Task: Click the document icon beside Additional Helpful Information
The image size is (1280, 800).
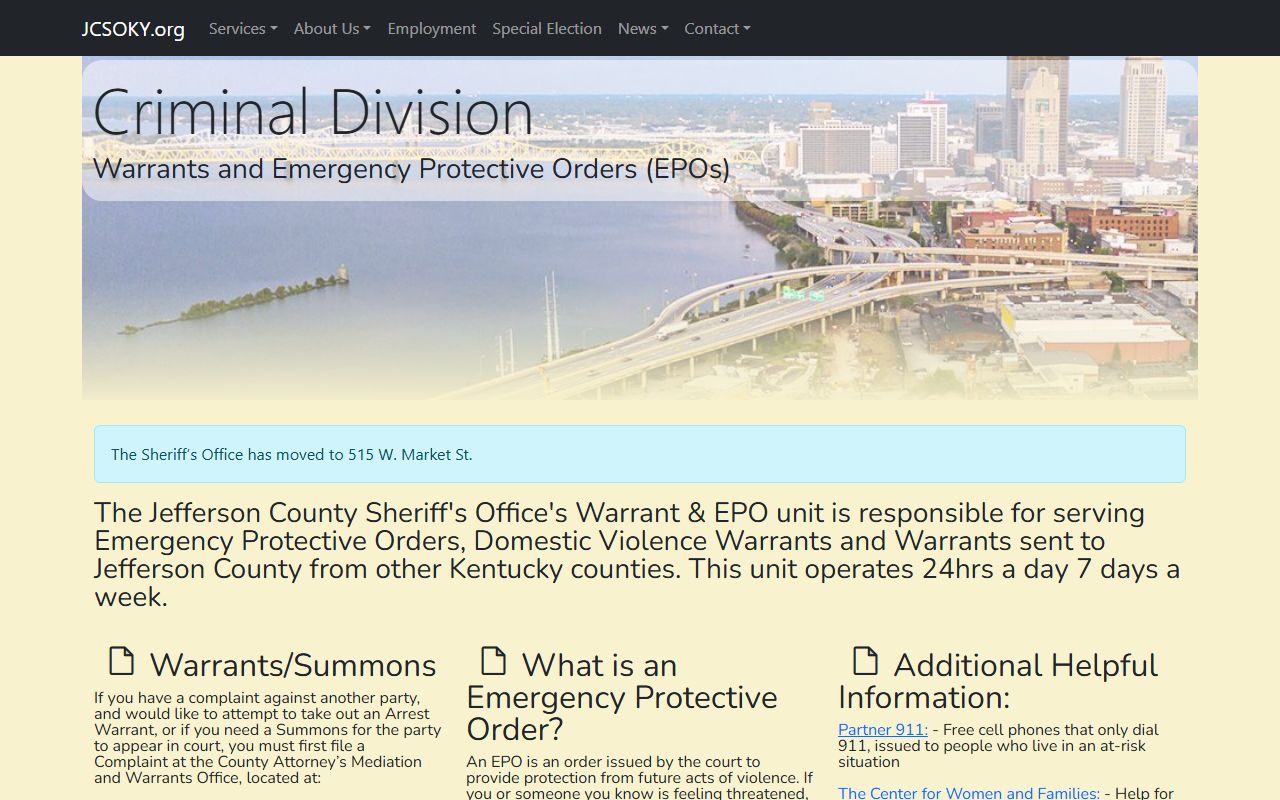Action: point(865,661)
